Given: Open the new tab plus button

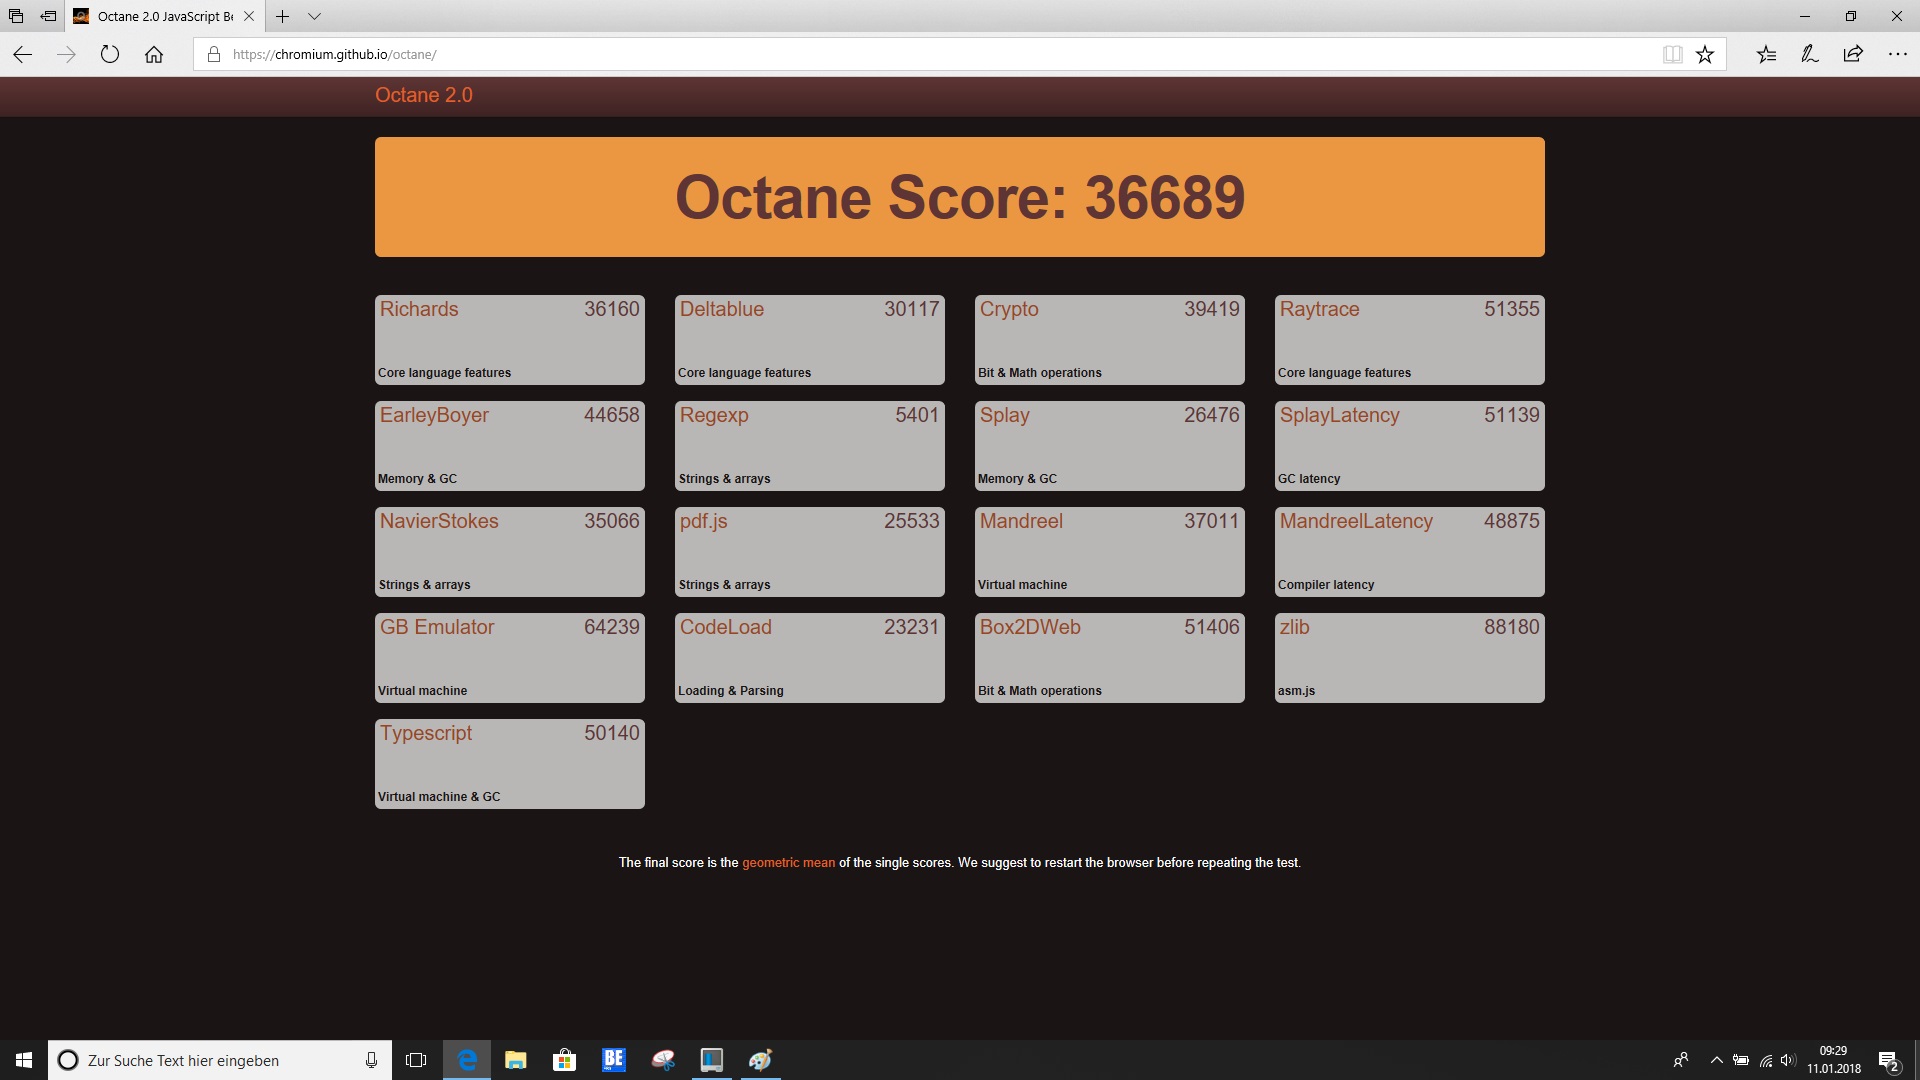Looking at the screenshot, I should point(283,16).
